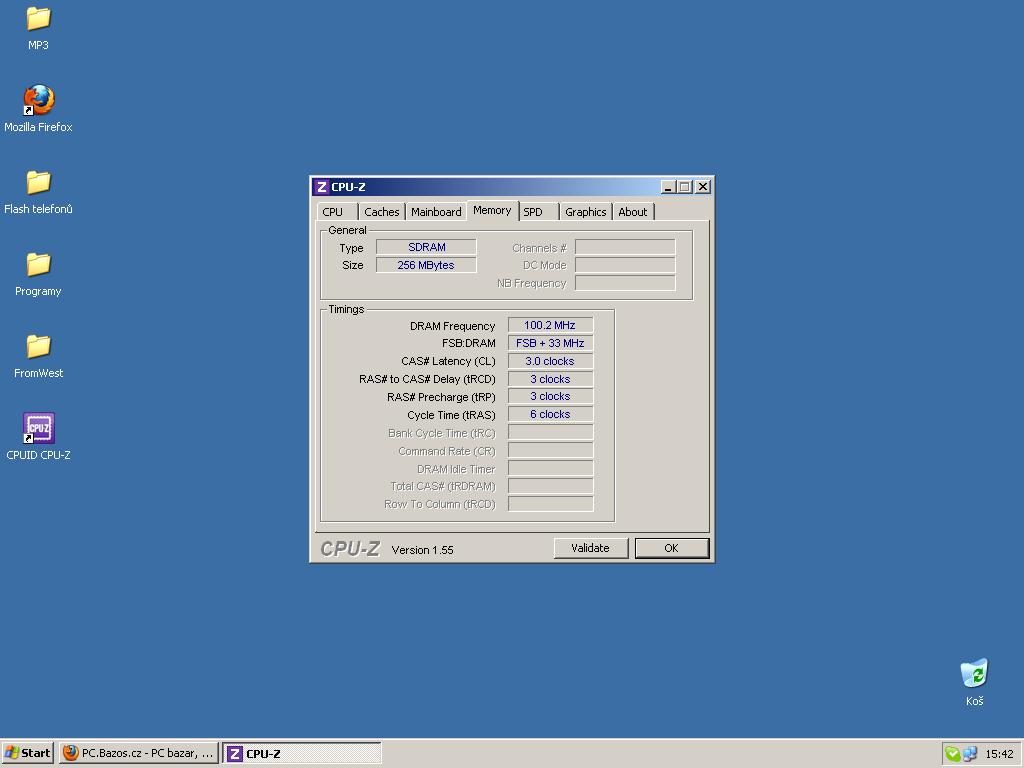Switch to the Caches tab
This screenshot has height=768, width=1024.
pos(381,212)
